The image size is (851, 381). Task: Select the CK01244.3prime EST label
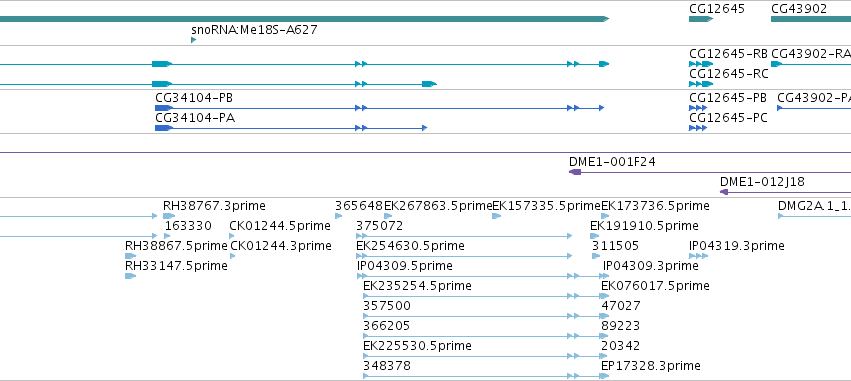281,246
